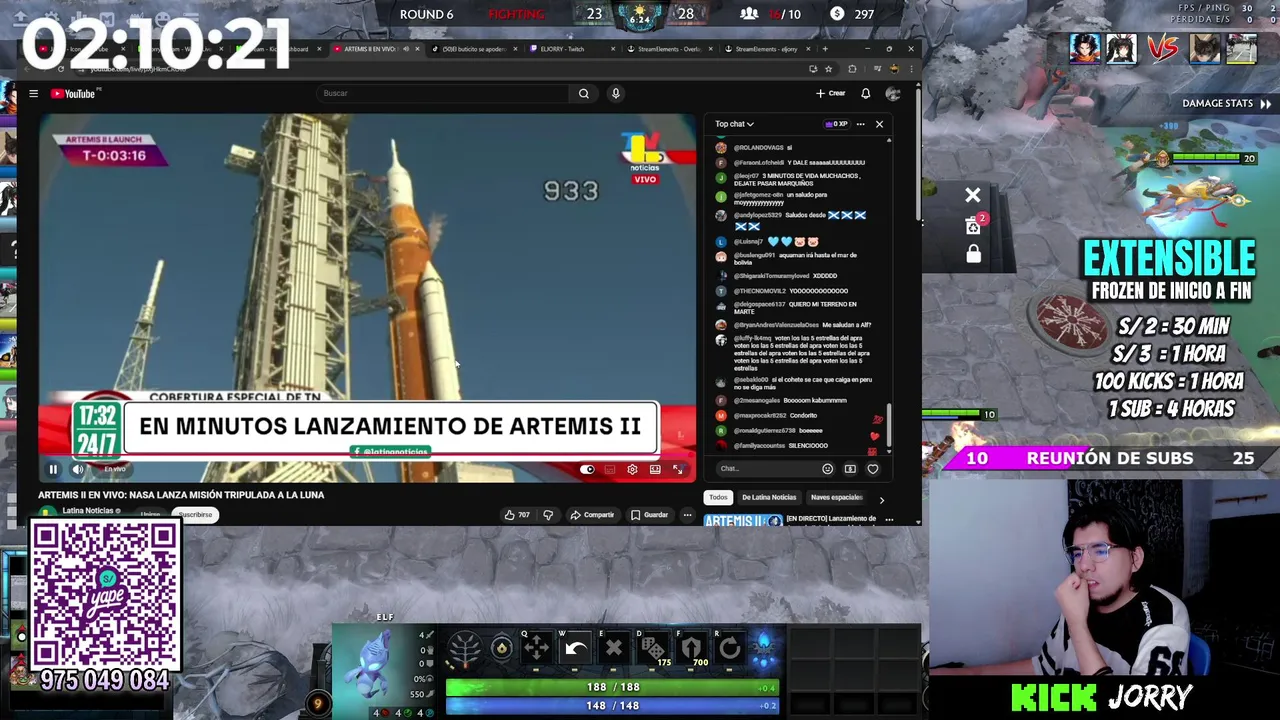Select the Todos filter chip
Image resolution: width=1280 pixels, height=720 pixels.
point(718,497)
